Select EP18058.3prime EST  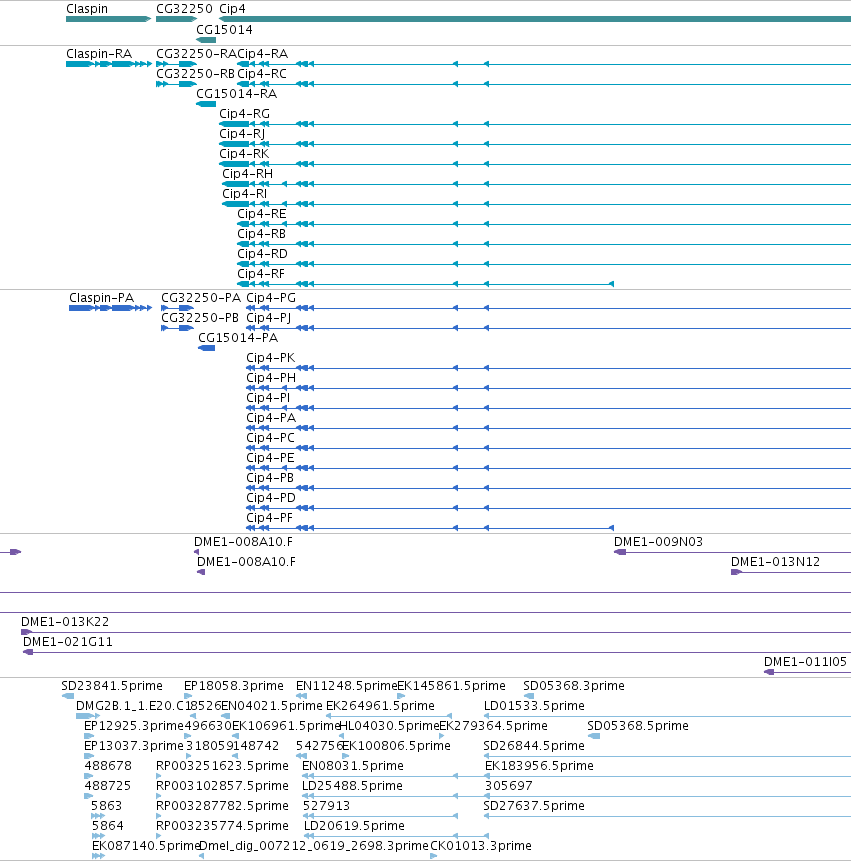tap(188, 696)
